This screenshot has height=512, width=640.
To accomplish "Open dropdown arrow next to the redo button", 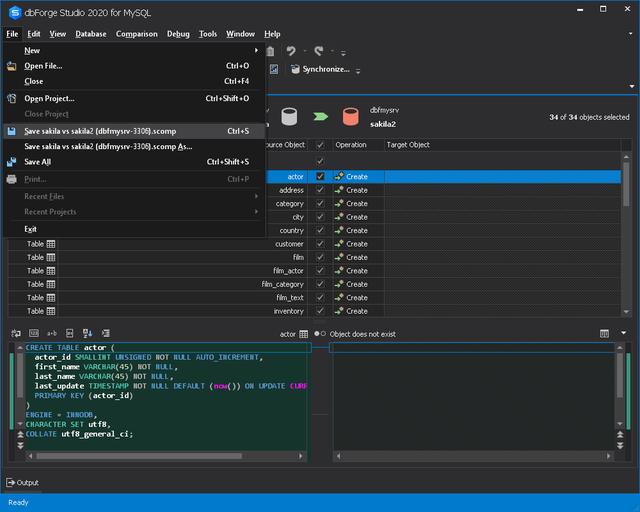I will click(332, 51).
